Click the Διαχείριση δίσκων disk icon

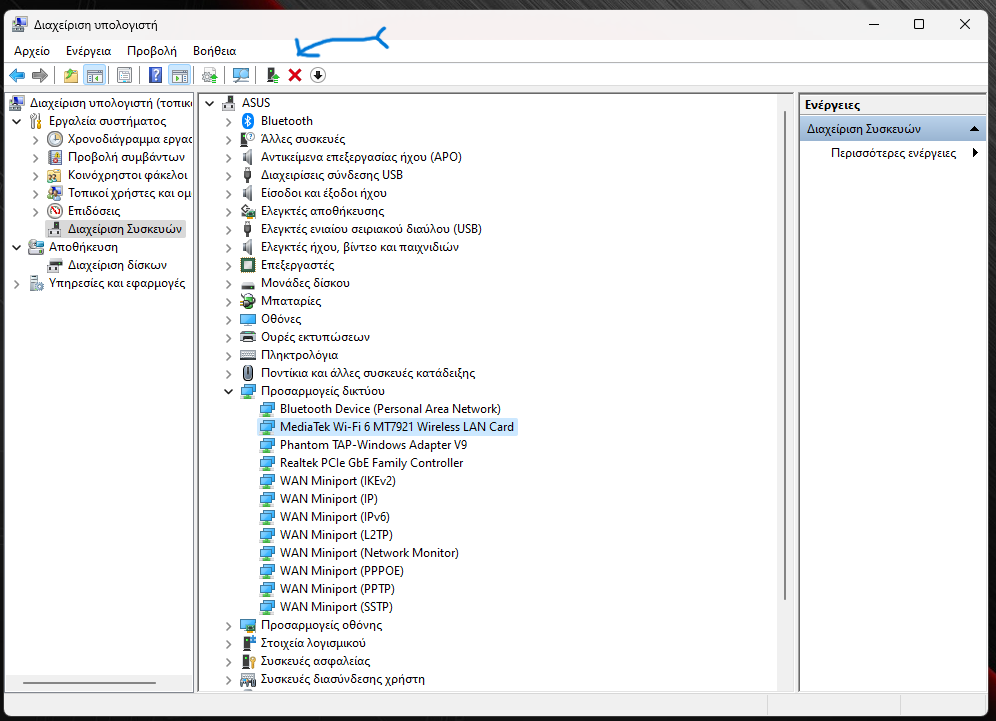coord(55,265)
